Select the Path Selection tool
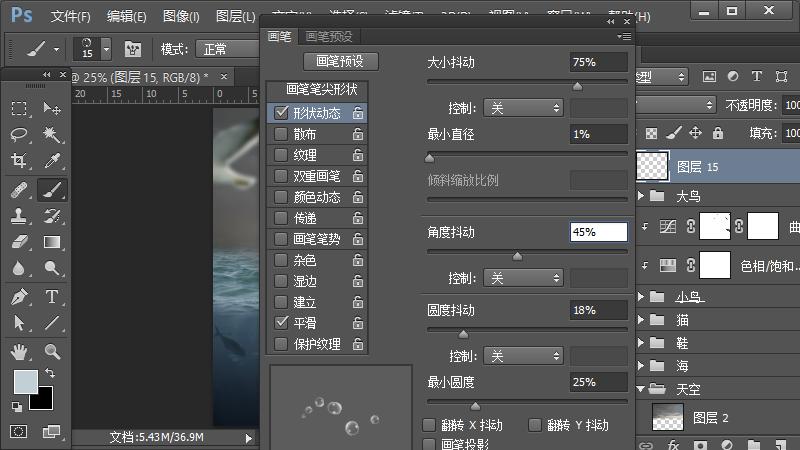800x450 pixels. coord(19,322)
